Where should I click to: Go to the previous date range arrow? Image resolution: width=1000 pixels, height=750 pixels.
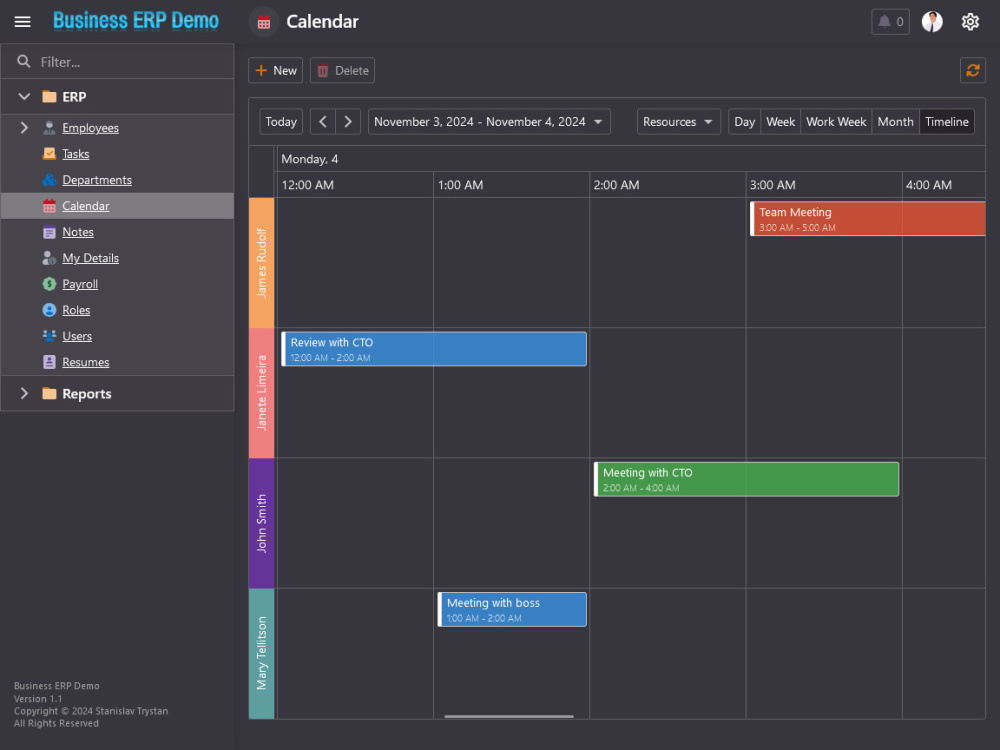coord(323,122)
